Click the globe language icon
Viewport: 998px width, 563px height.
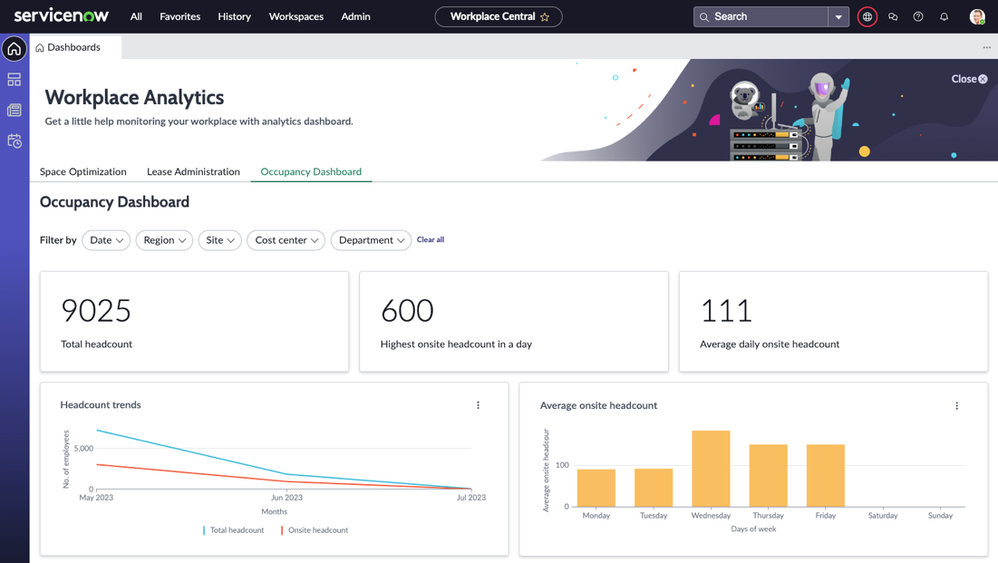867,17
